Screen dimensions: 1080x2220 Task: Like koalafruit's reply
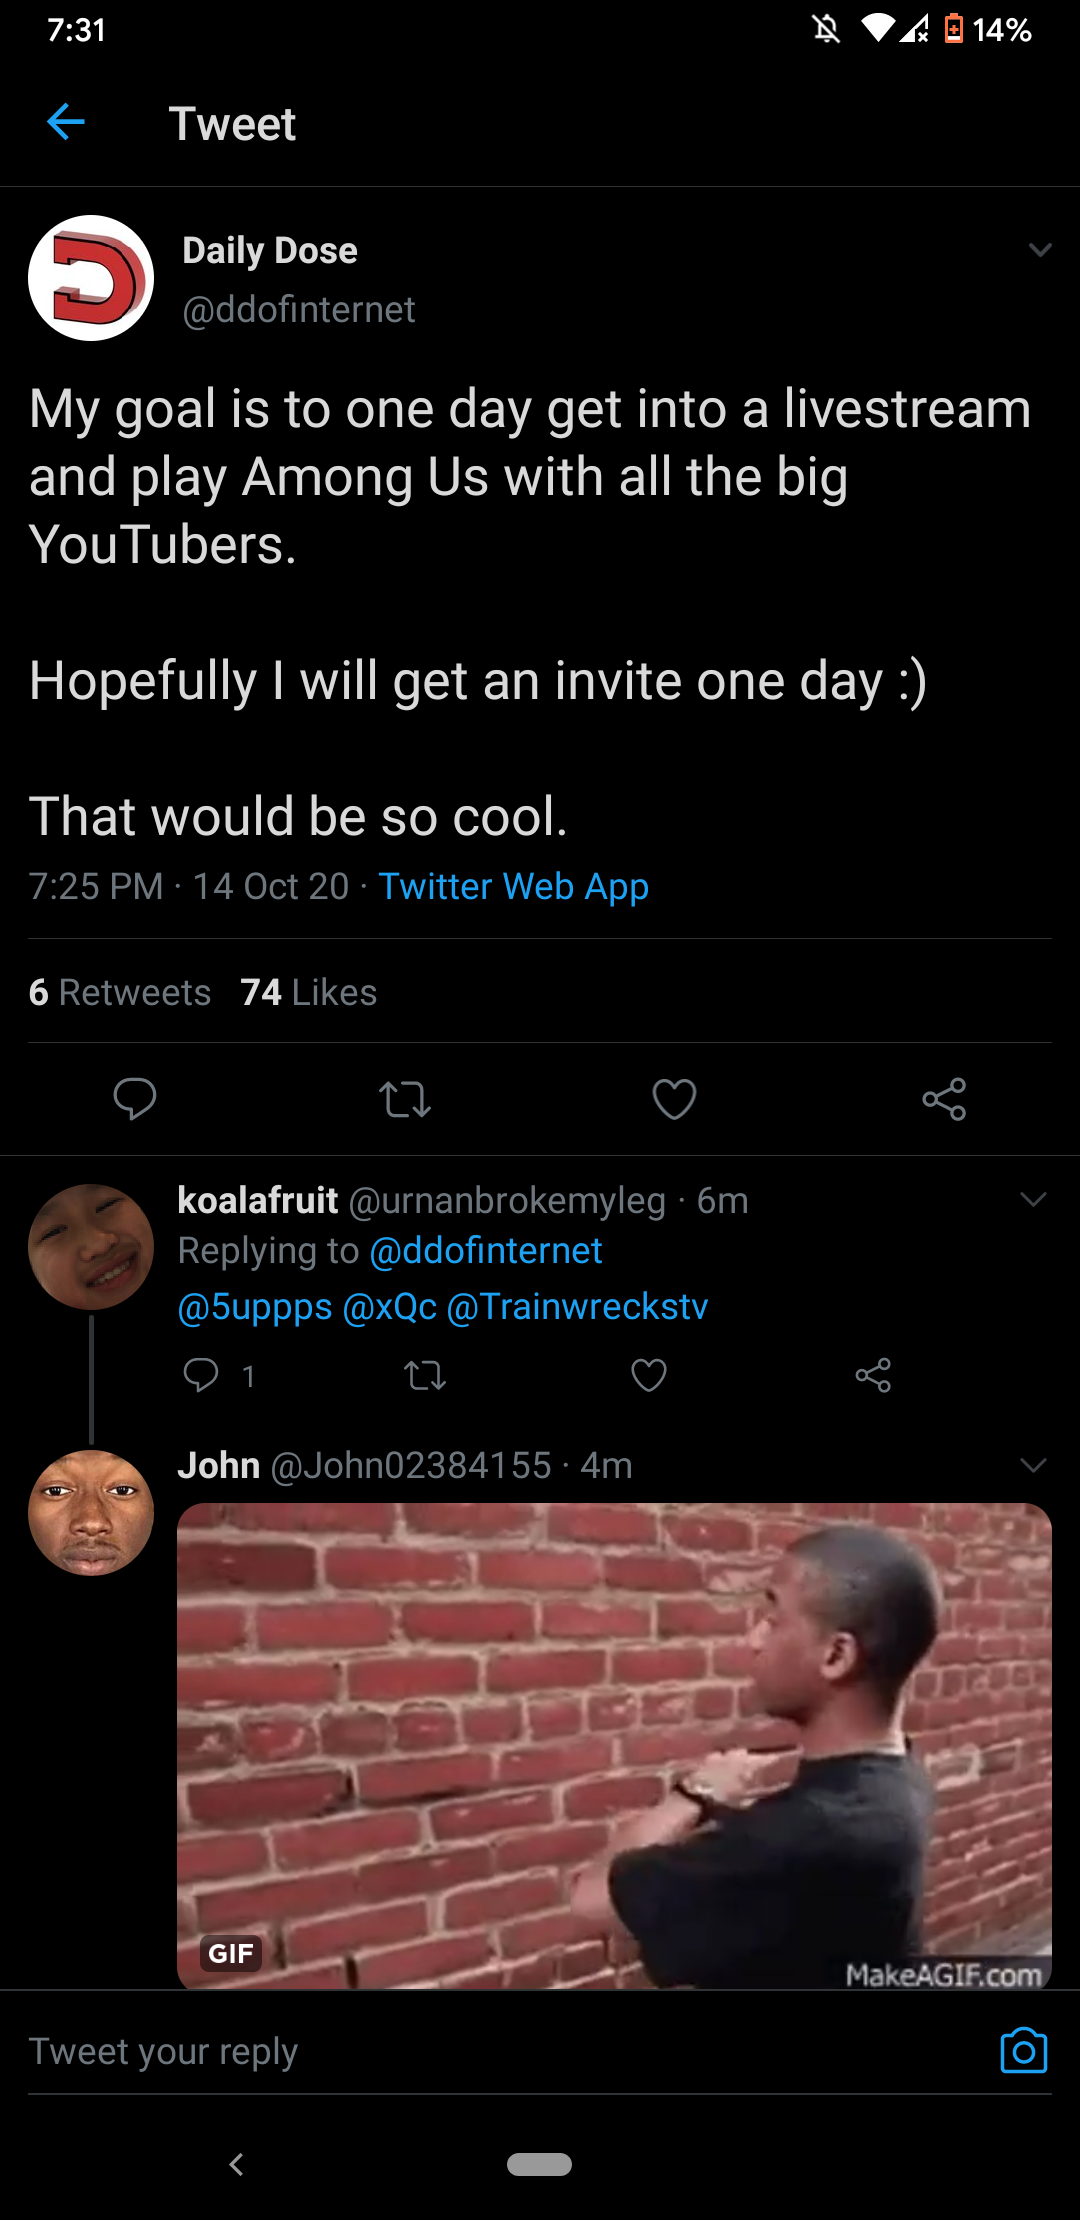click(x=649, y=1376)
